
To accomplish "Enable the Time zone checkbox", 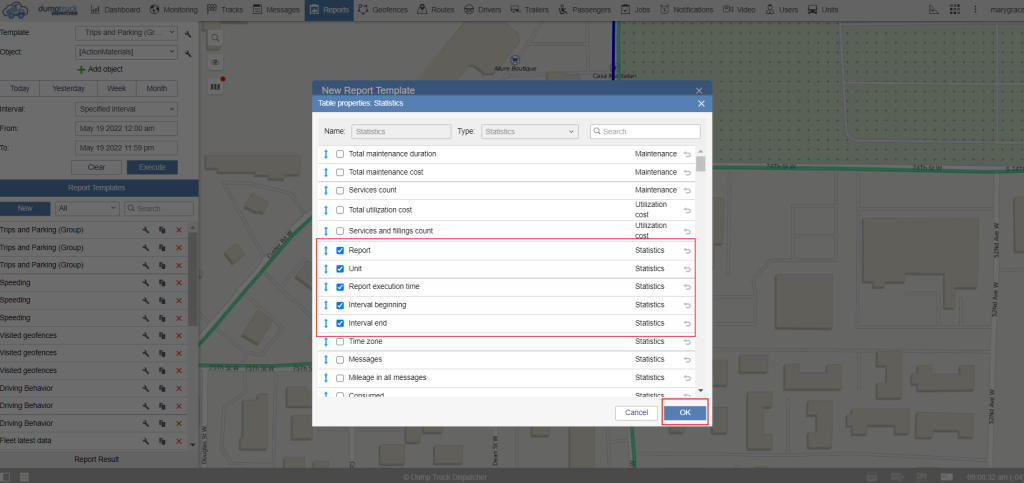I will click(x=340, y=342).
